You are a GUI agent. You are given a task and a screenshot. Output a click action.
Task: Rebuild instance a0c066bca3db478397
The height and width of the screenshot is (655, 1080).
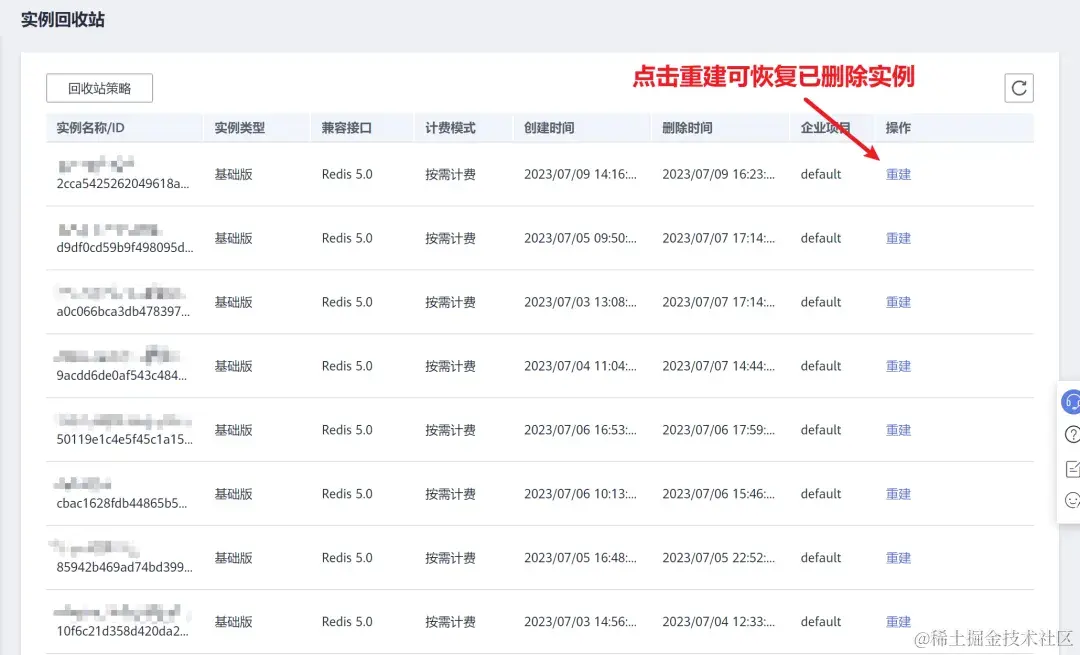point(897,302)
